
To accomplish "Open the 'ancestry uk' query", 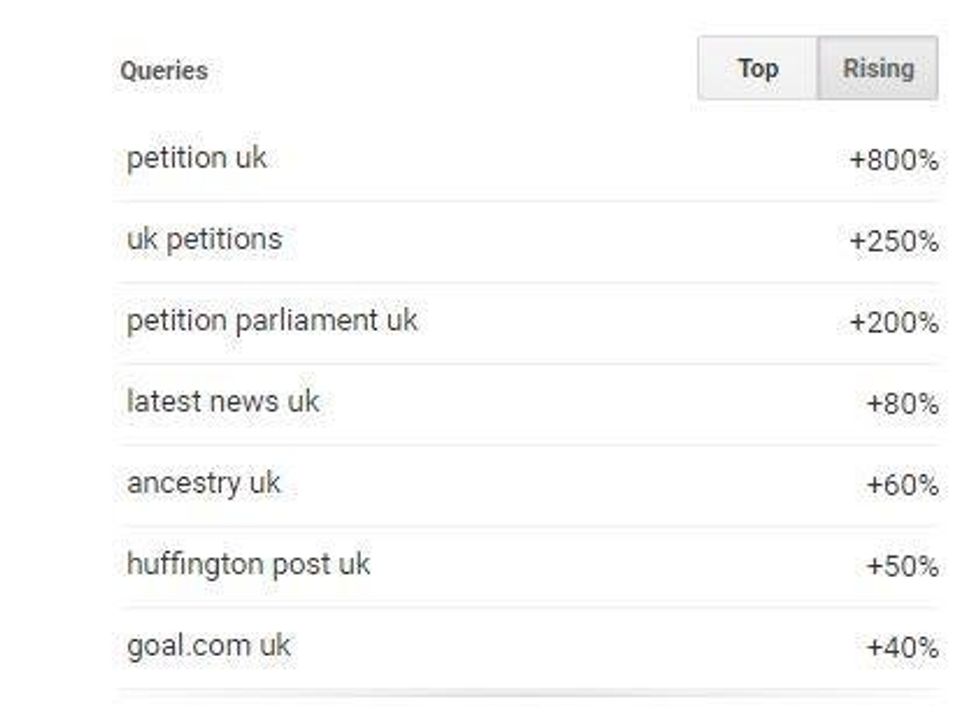I will [x=203, y=483].
